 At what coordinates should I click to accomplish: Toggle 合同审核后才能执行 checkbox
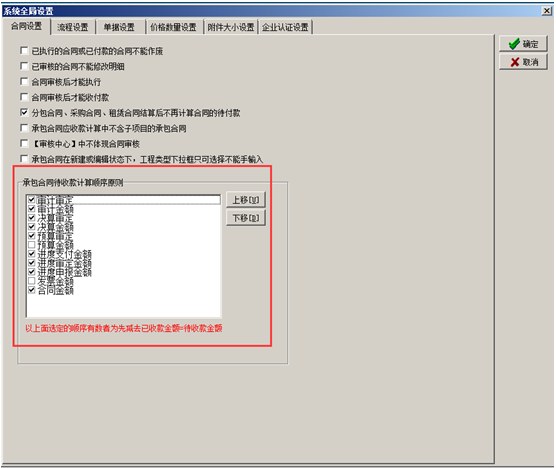pyautogui.click(x=24, y=82)
